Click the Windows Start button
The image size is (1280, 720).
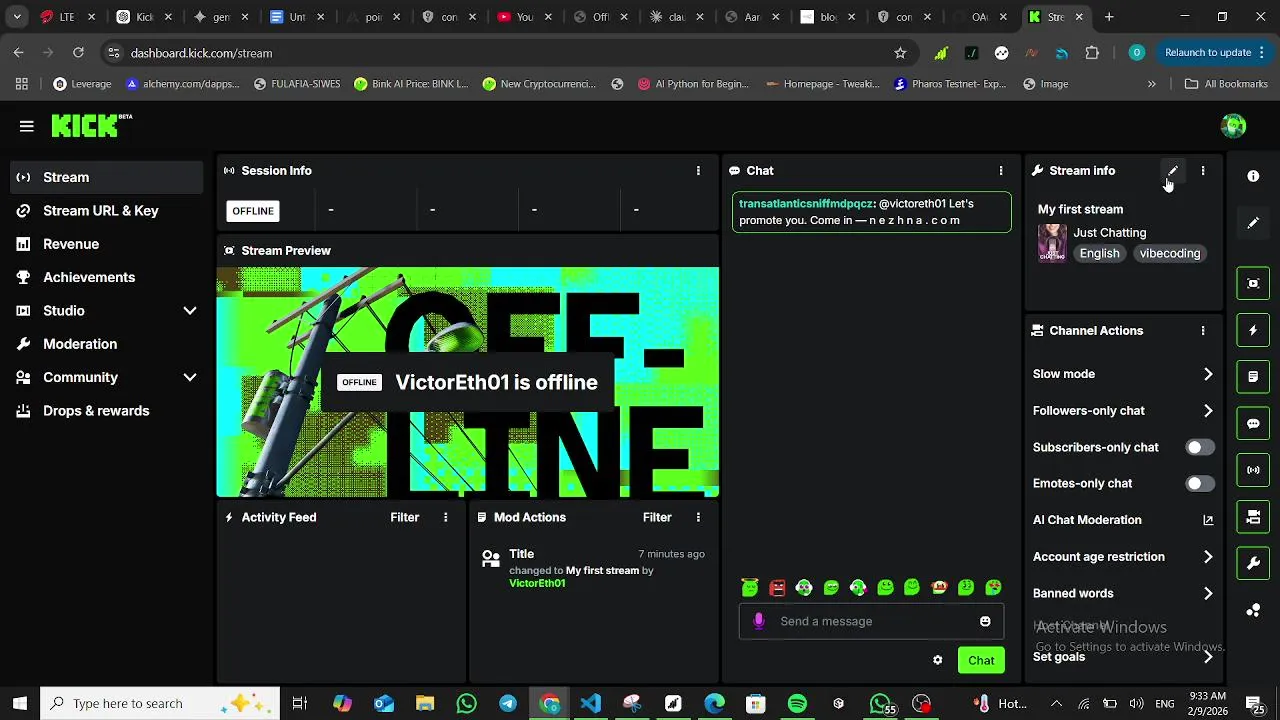click(x=20, y=704)
